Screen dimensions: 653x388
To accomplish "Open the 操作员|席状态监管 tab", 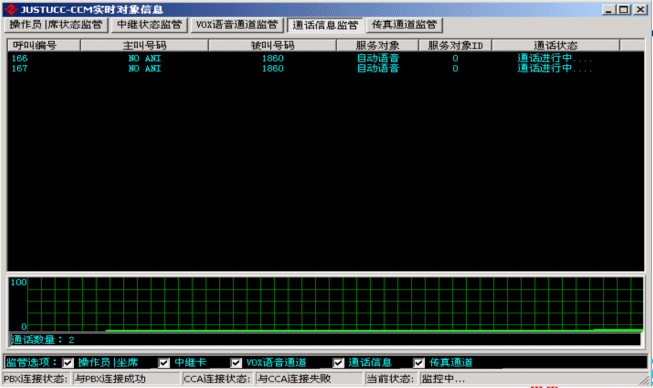I will tap(56, 25).
